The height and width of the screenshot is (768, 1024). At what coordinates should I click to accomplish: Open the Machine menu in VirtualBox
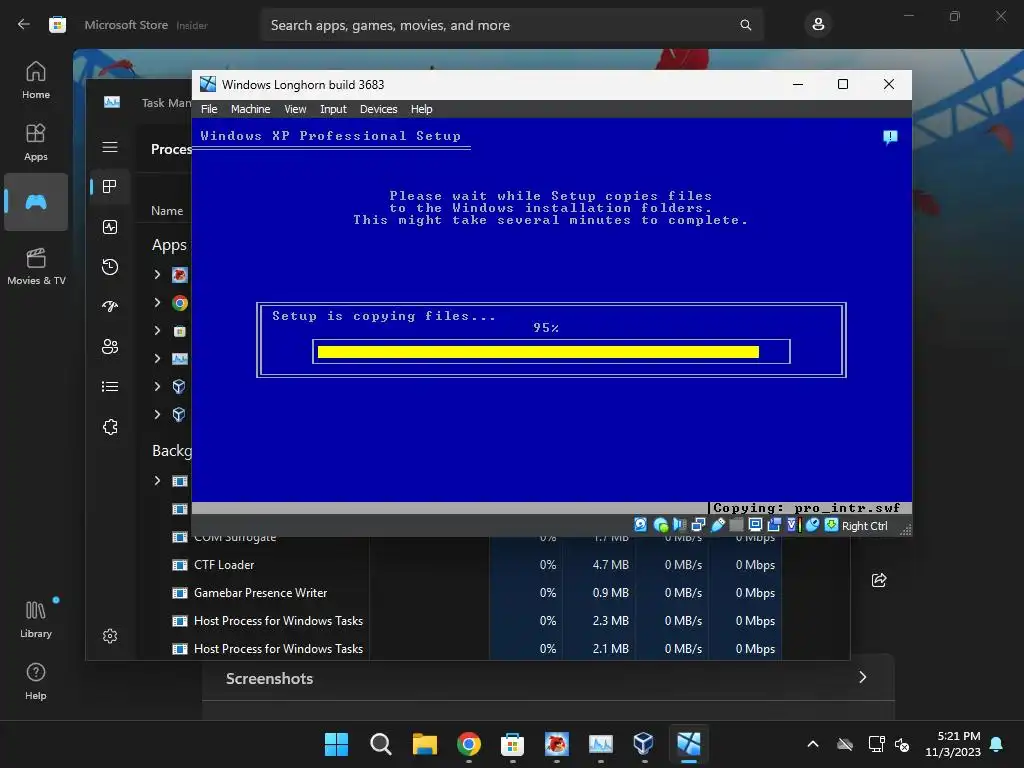click(x=250, y=109)
